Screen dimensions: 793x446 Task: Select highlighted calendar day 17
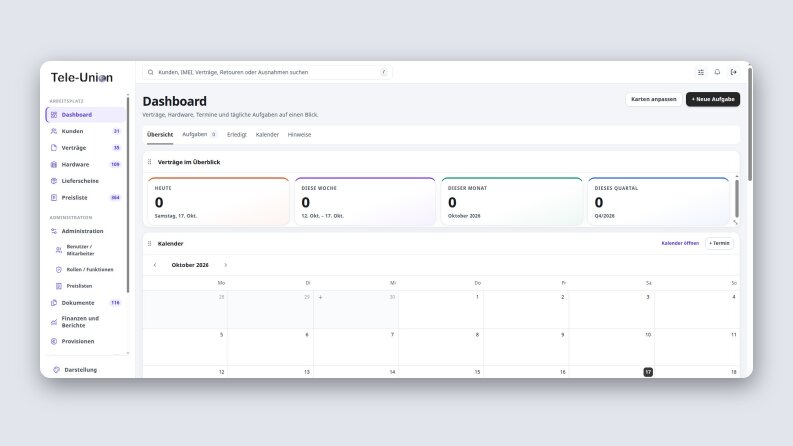pos(648,372)
